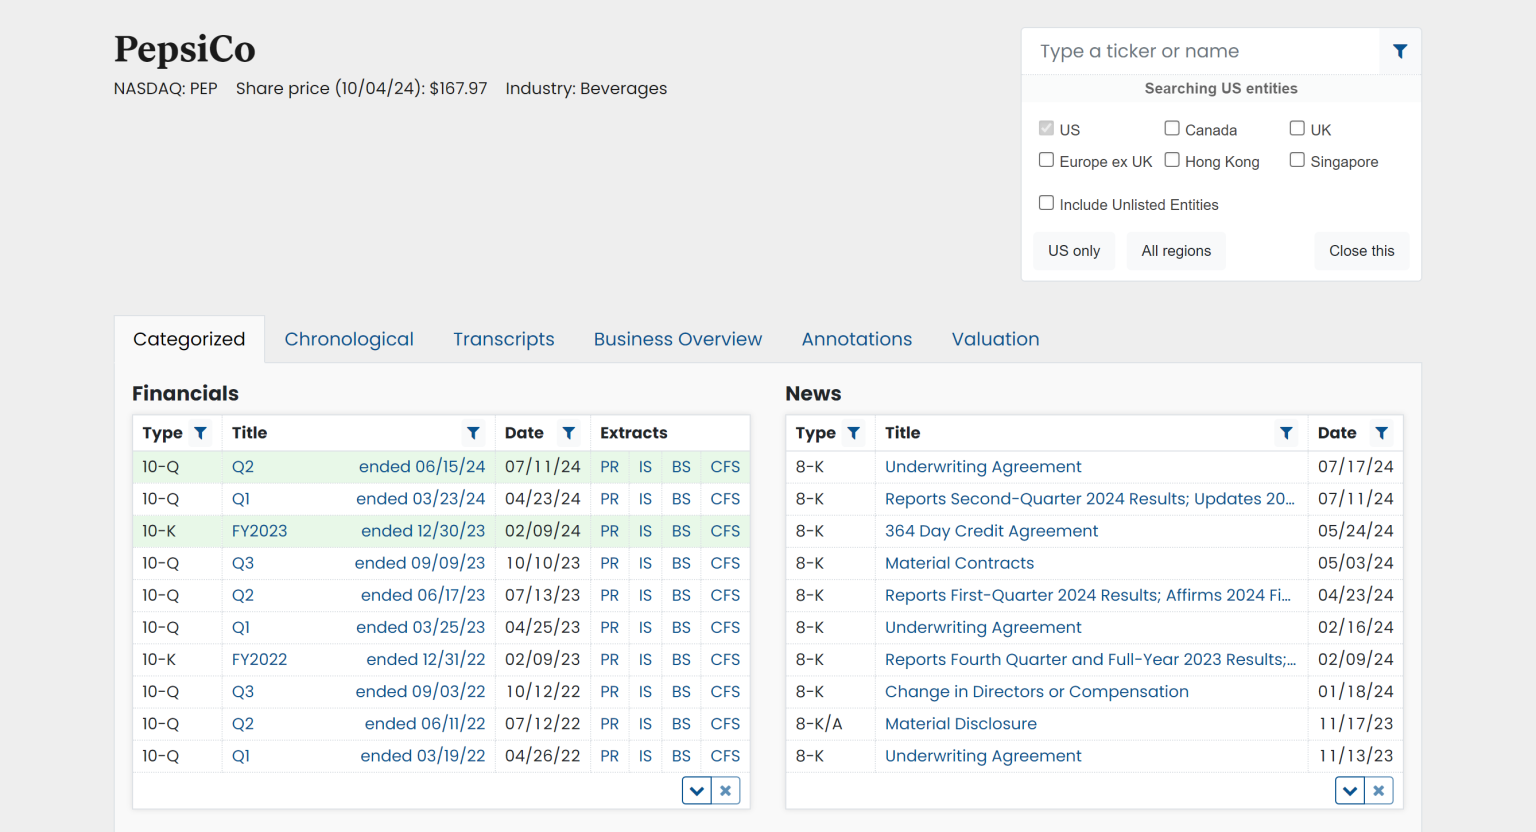The height and width of the screenshot is (832, 1536).
Task: Open the FY2023 10-K filing link
Action: 259,531
